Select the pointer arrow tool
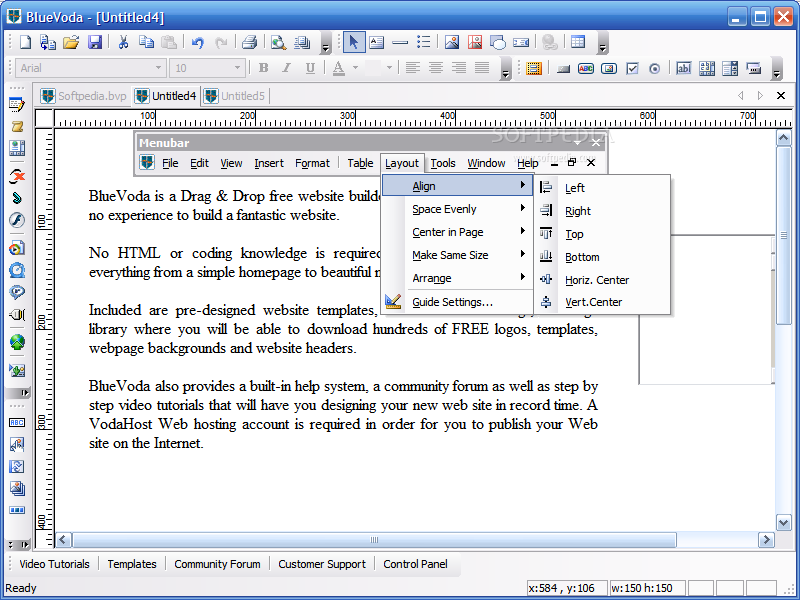 tap(353, 42)
